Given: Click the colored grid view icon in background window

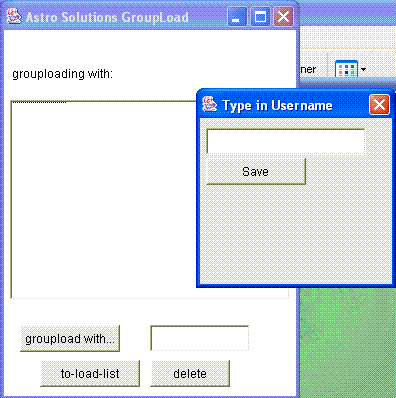Looking at the screenshot, I should pyautogui.click(x=346, y=69).
